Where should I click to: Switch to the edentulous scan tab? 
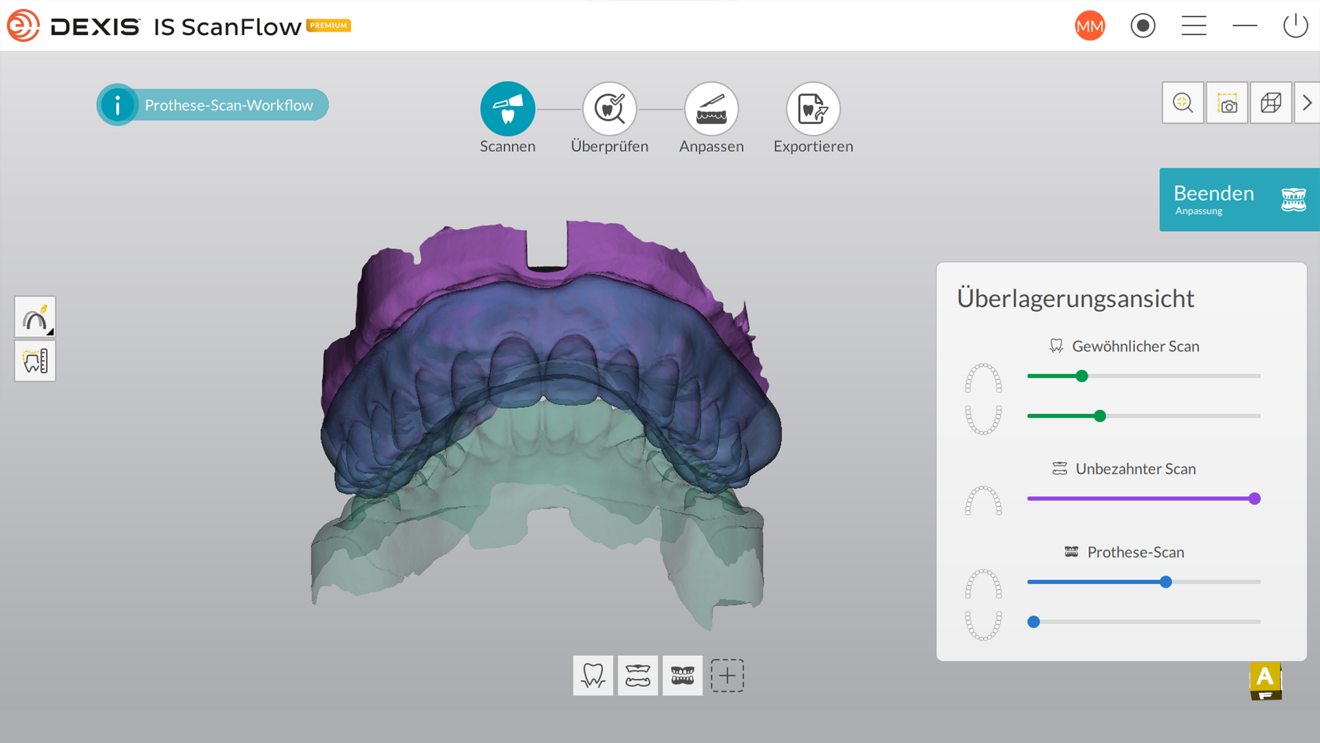pos(638,676)
